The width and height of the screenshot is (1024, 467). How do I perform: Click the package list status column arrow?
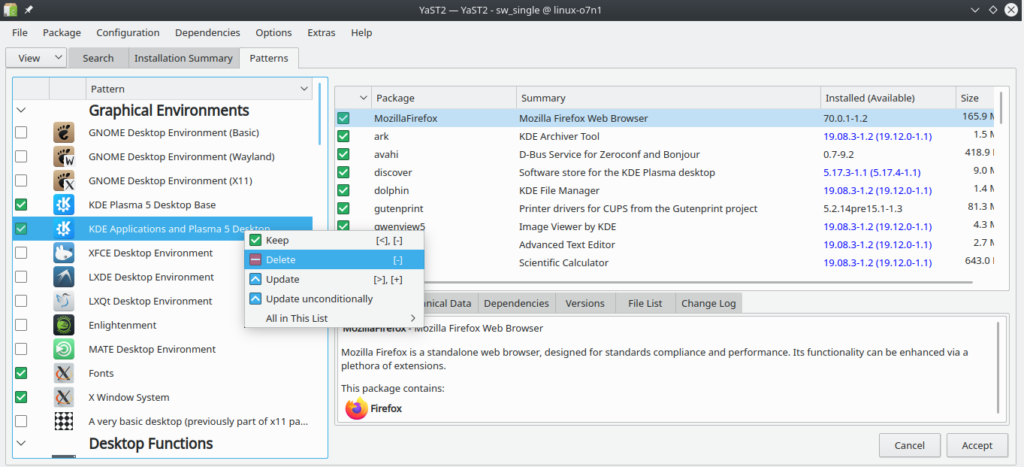coord(364,98)
